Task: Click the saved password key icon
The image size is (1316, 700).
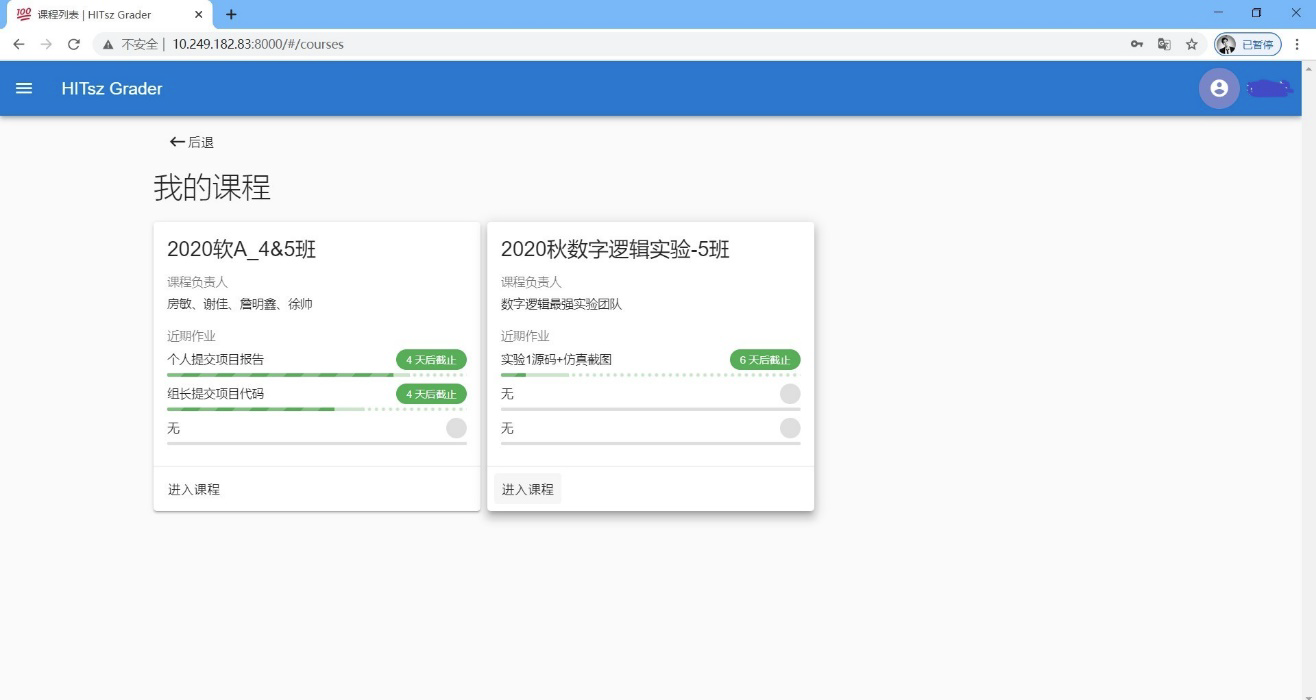Action: click(x=1137, y=44)
